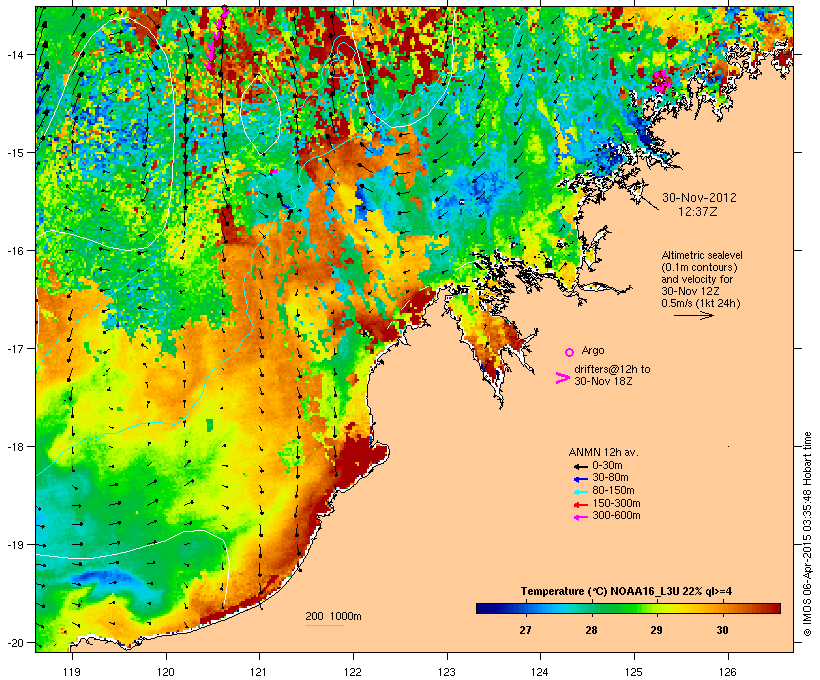Click the magenta 300-600m arrow legend icon
Screen dimensions: 820x680
(580, 517)
